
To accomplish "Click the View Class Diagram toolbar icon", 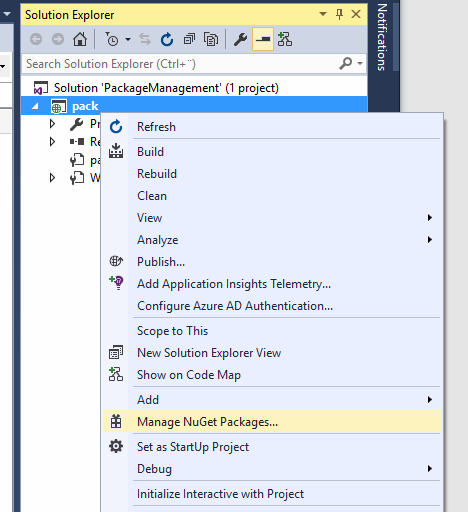I will tap(285, 39).
